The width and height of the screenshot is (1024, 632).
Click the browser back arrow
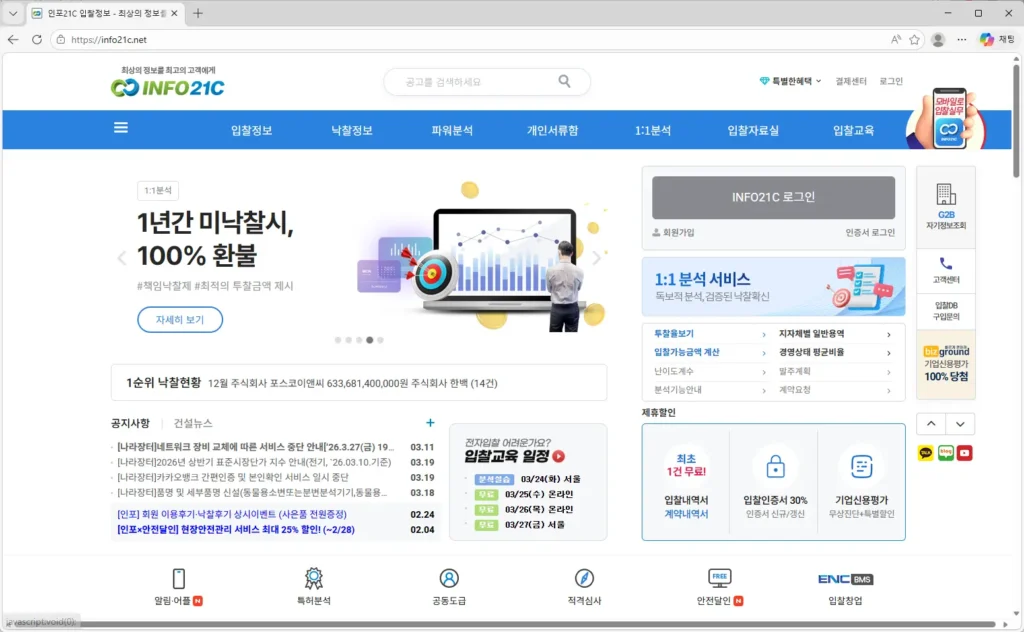(x=13, y=40)
